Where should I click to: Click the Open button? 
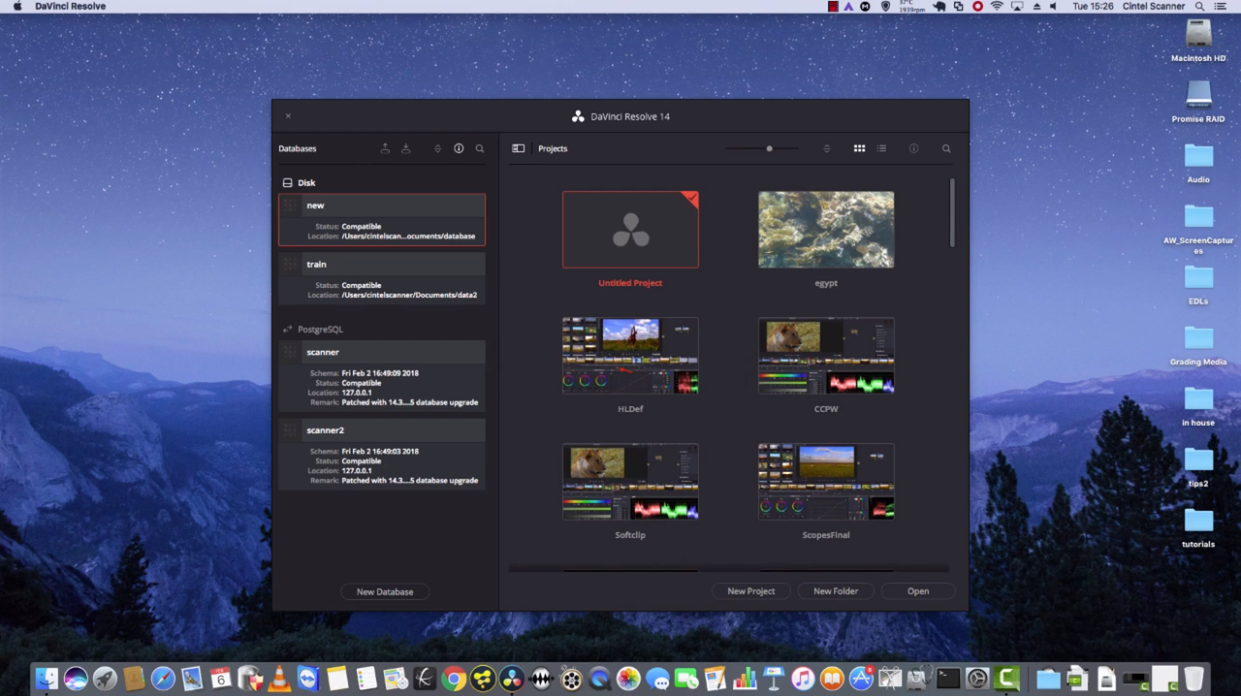(x=918, y=591)
